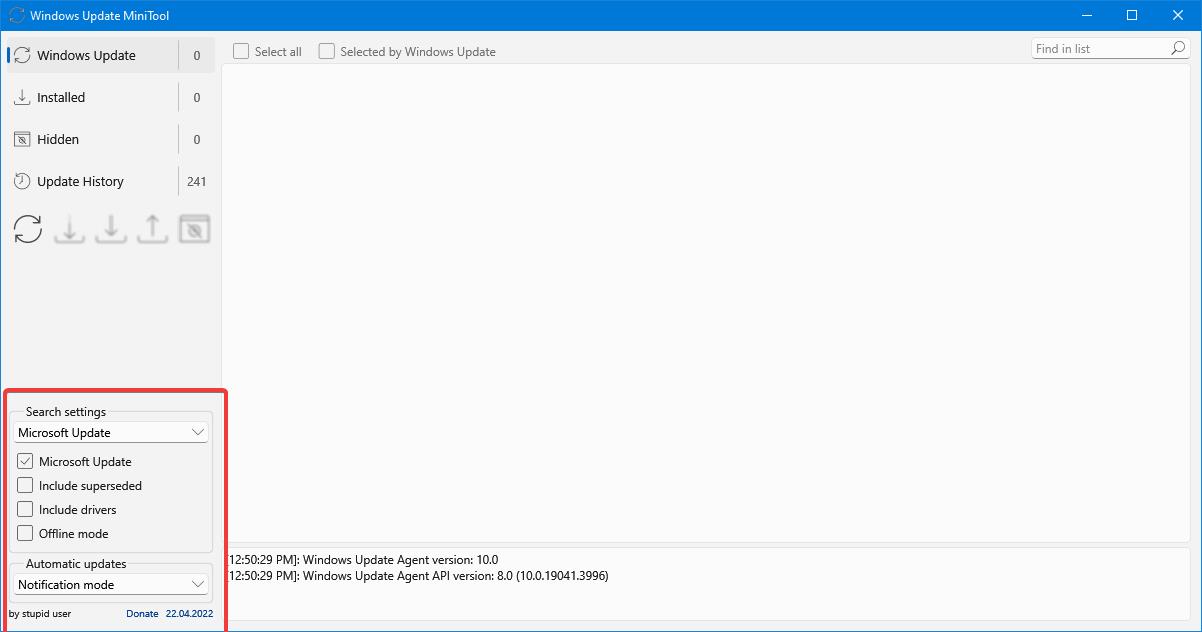The width and height of the screenshot is (1202, 632).
Task: Enable Offline mode checkbox
Action: click(25, 533)
